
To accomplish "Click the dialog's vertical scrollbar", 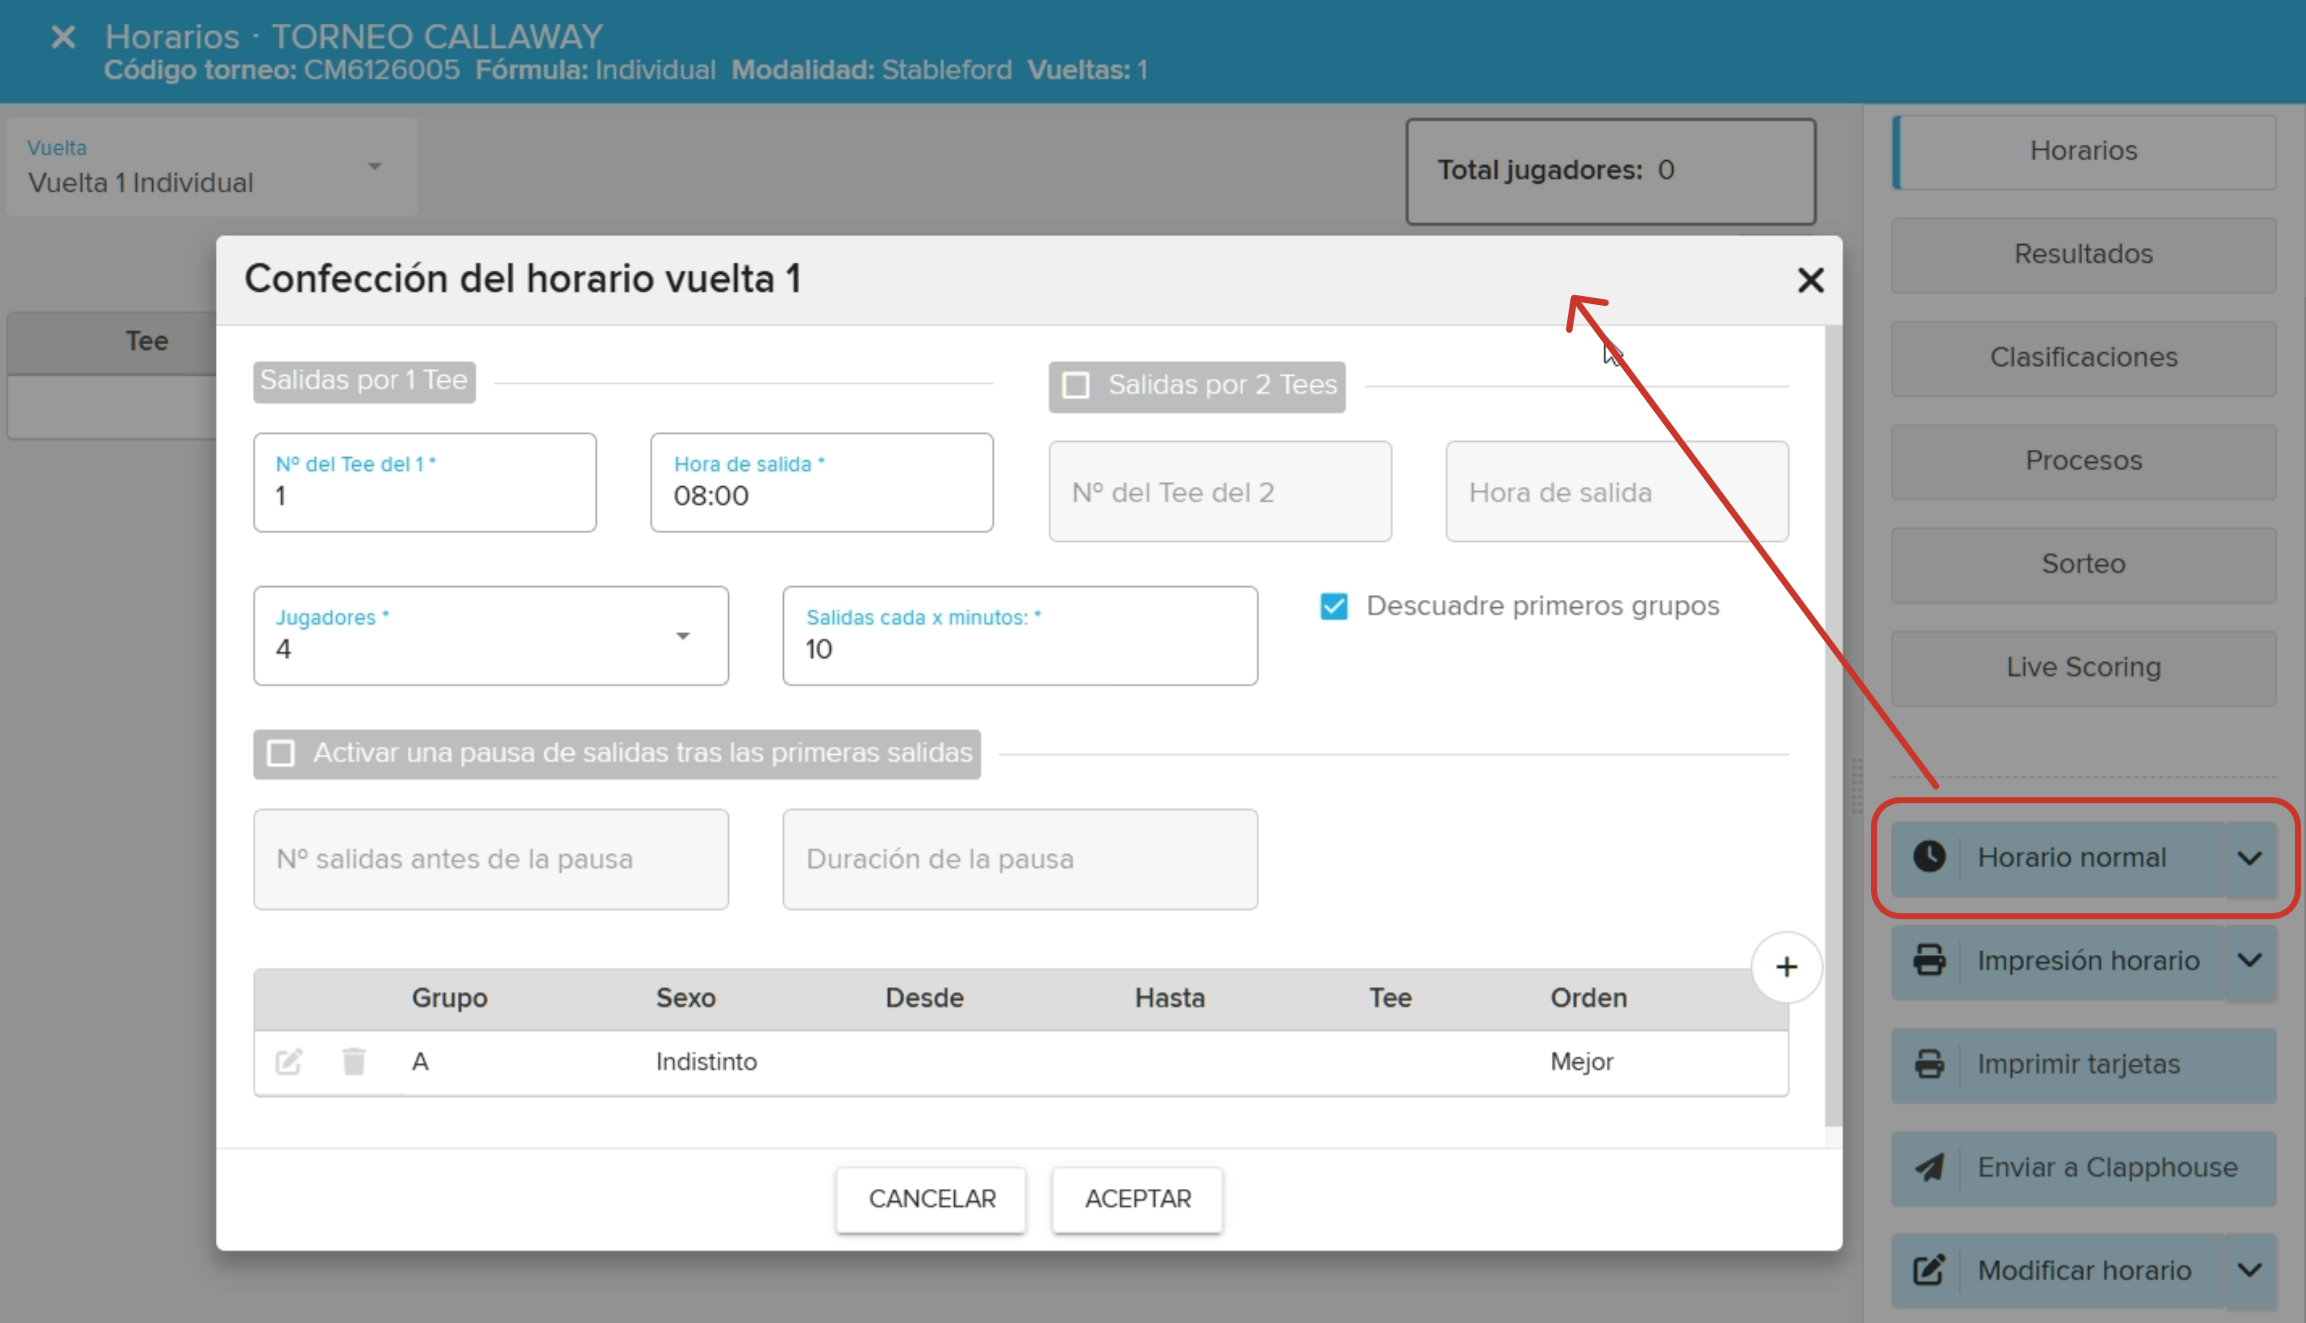I will 1833,726.
